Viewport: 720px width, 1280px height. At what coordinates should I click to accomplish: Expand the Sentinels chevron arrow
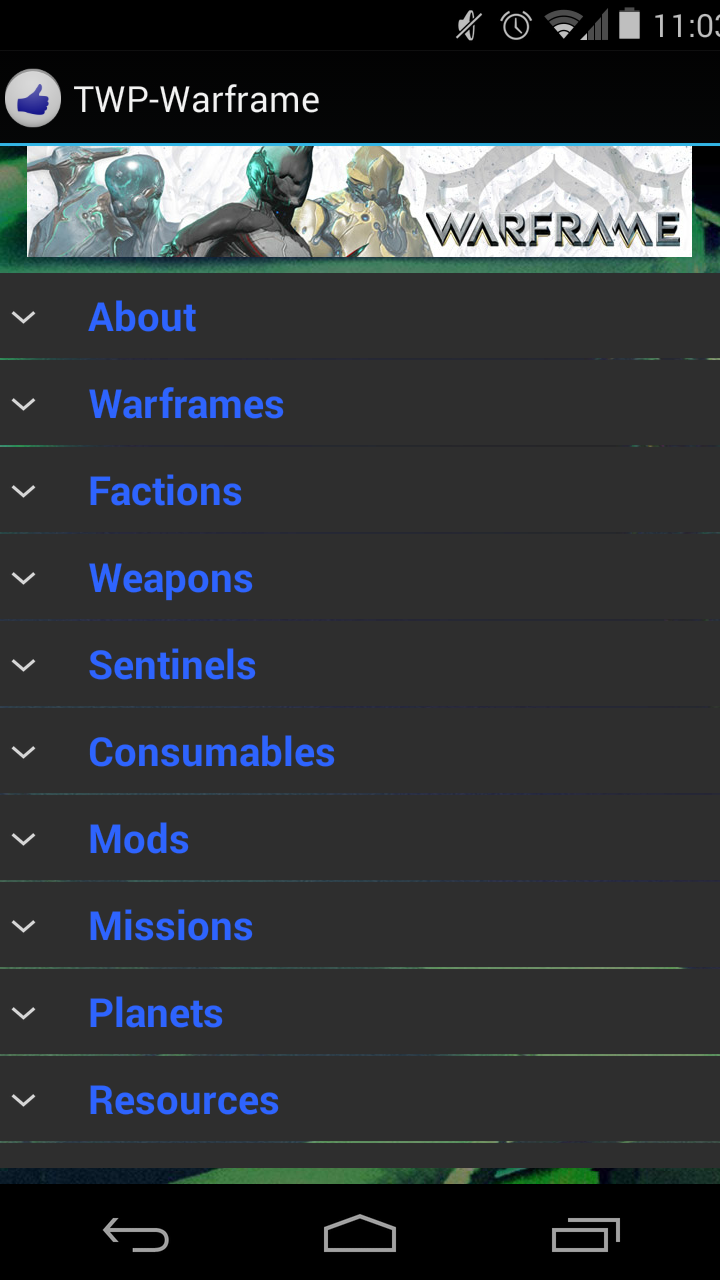click(x=24, y=665)
